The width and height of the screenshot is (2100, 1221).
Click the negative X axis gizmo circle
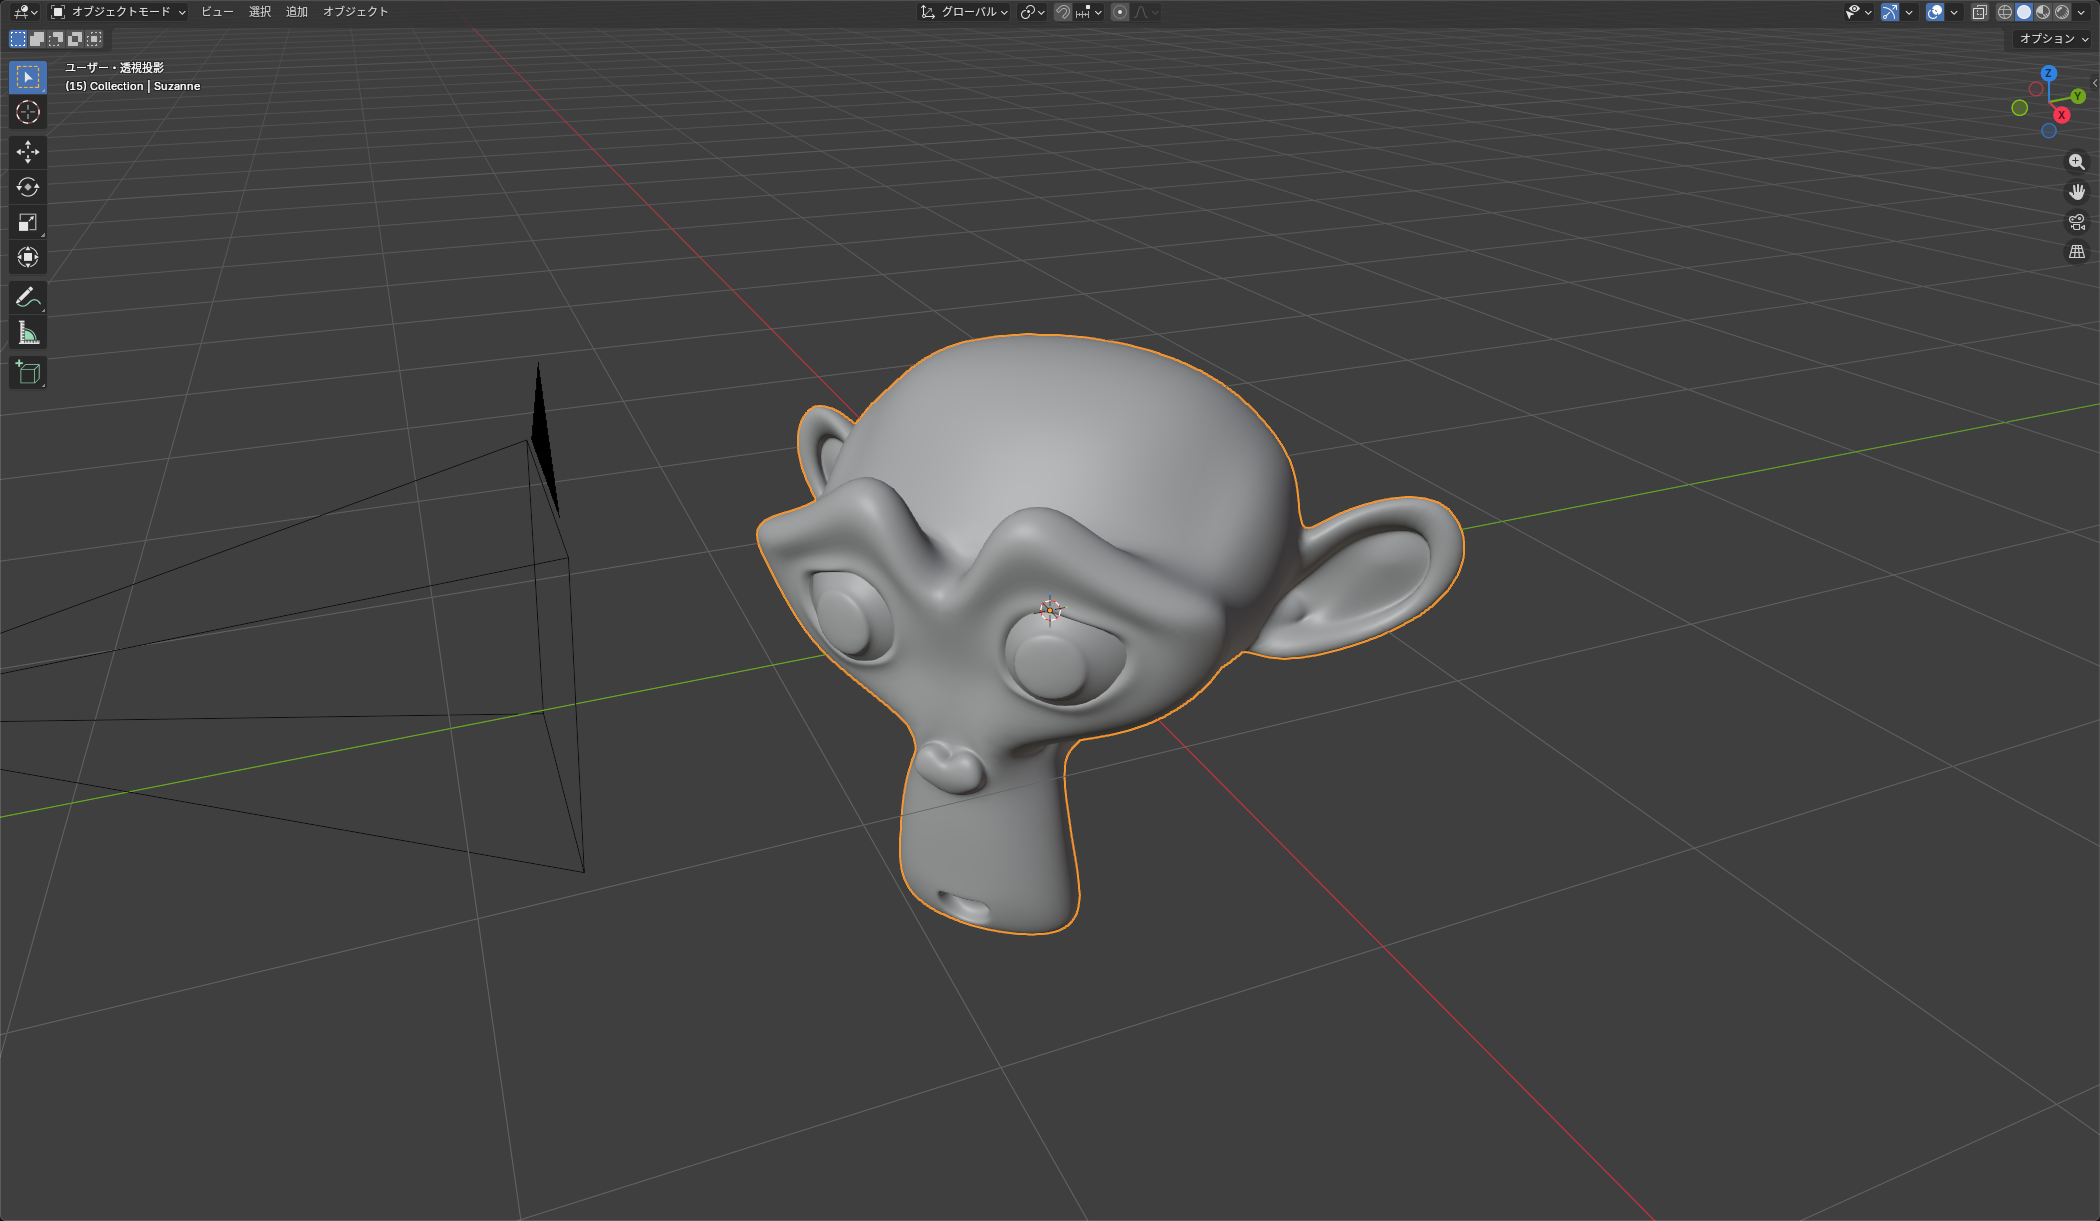pos(2035,90)
